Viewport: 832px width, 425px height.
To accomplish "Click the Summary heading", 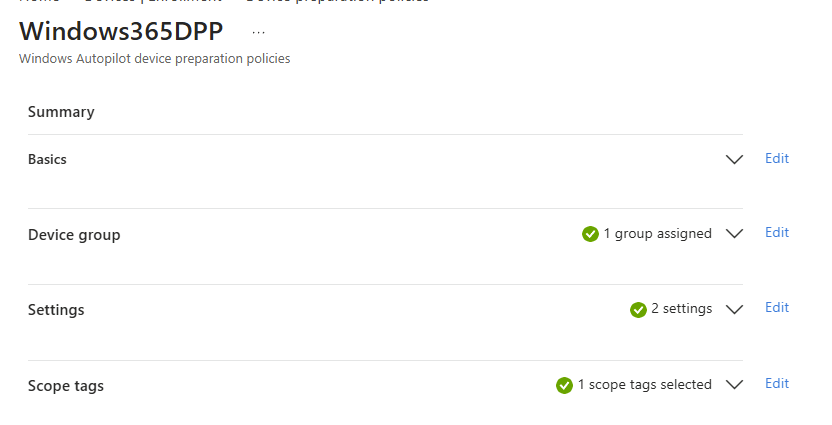I will [x=61, y=112].
